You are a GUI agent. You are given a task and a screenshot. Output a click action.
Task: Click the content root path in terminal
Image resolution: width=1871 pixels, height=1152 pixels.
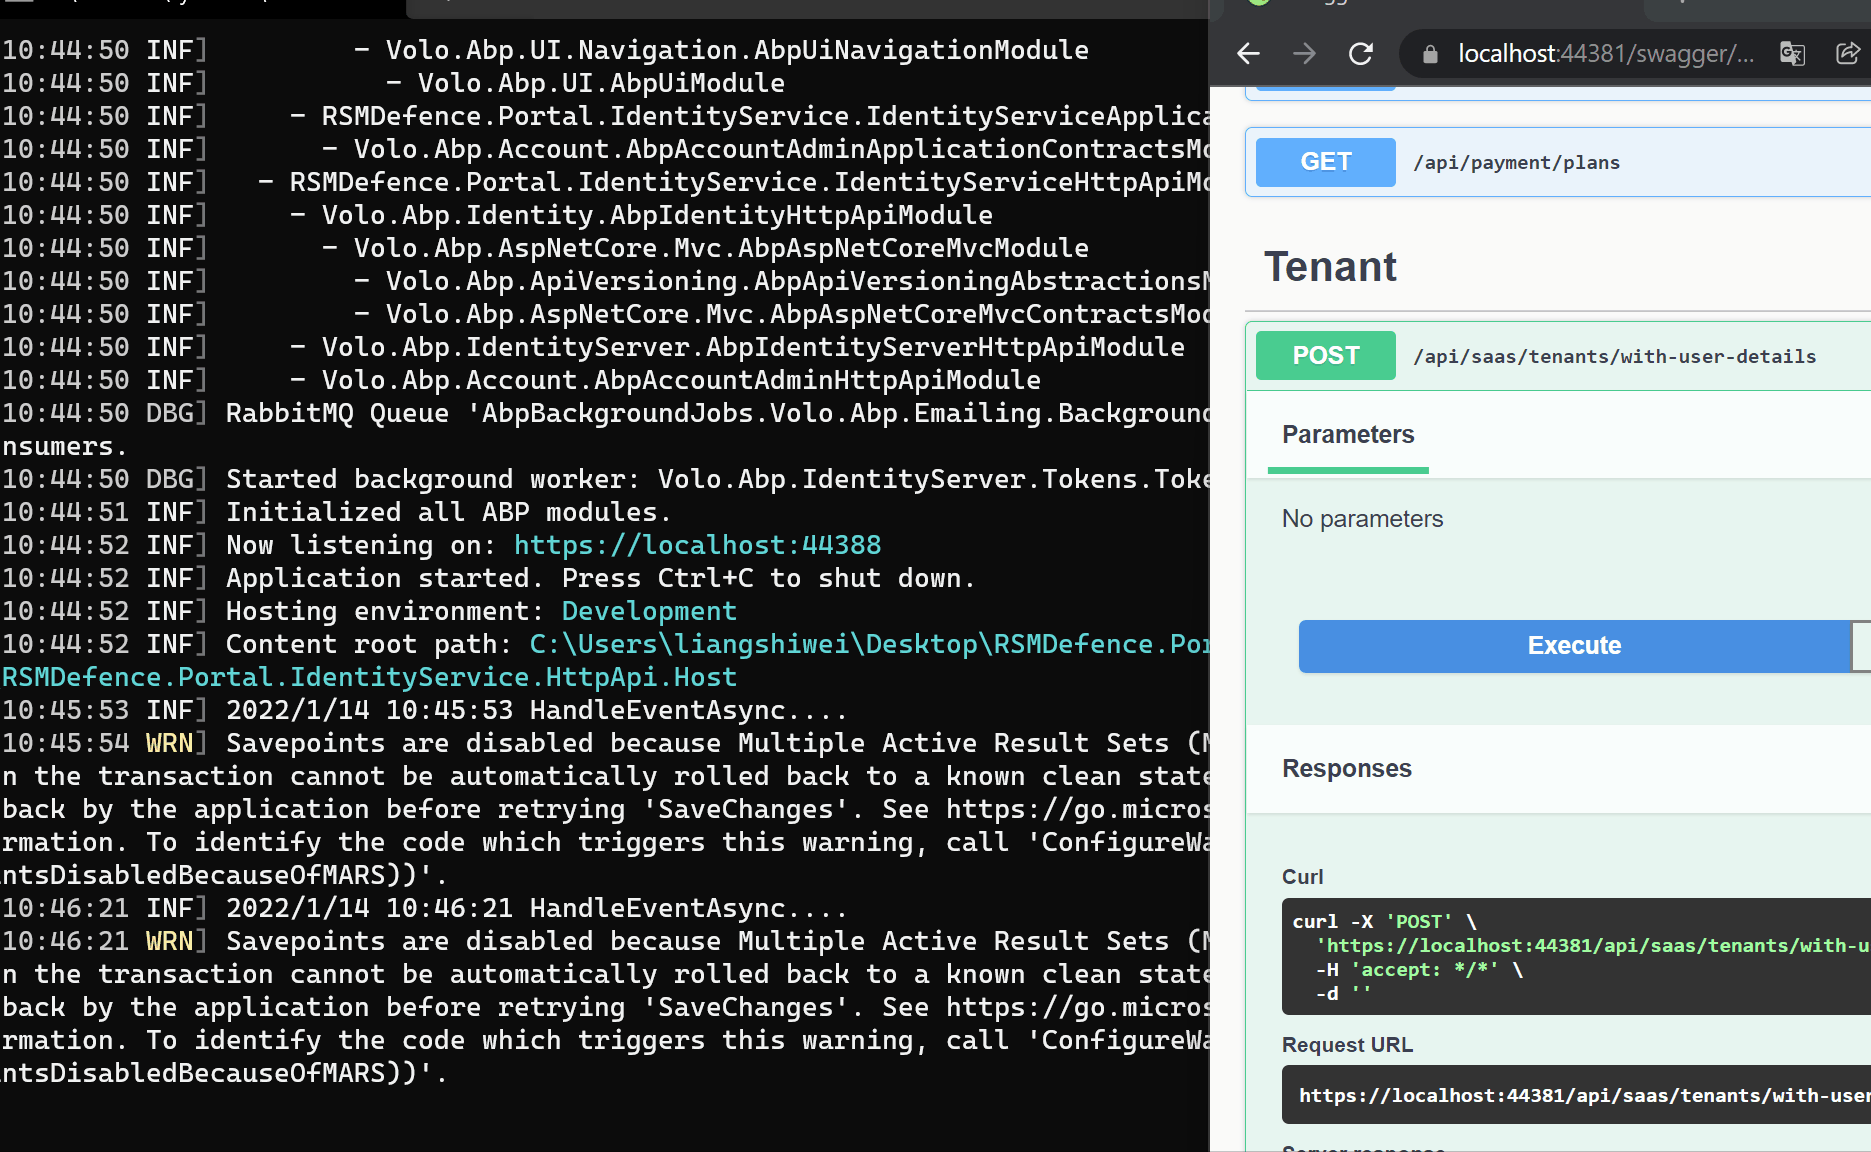(x=868, y=645)
